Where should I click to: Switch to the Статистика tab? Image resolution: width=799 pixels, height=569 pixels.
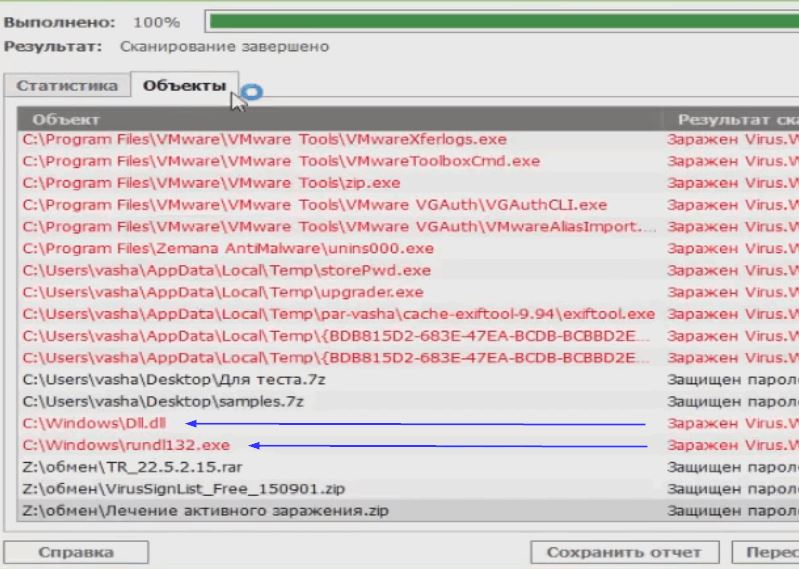click(67, 86)
